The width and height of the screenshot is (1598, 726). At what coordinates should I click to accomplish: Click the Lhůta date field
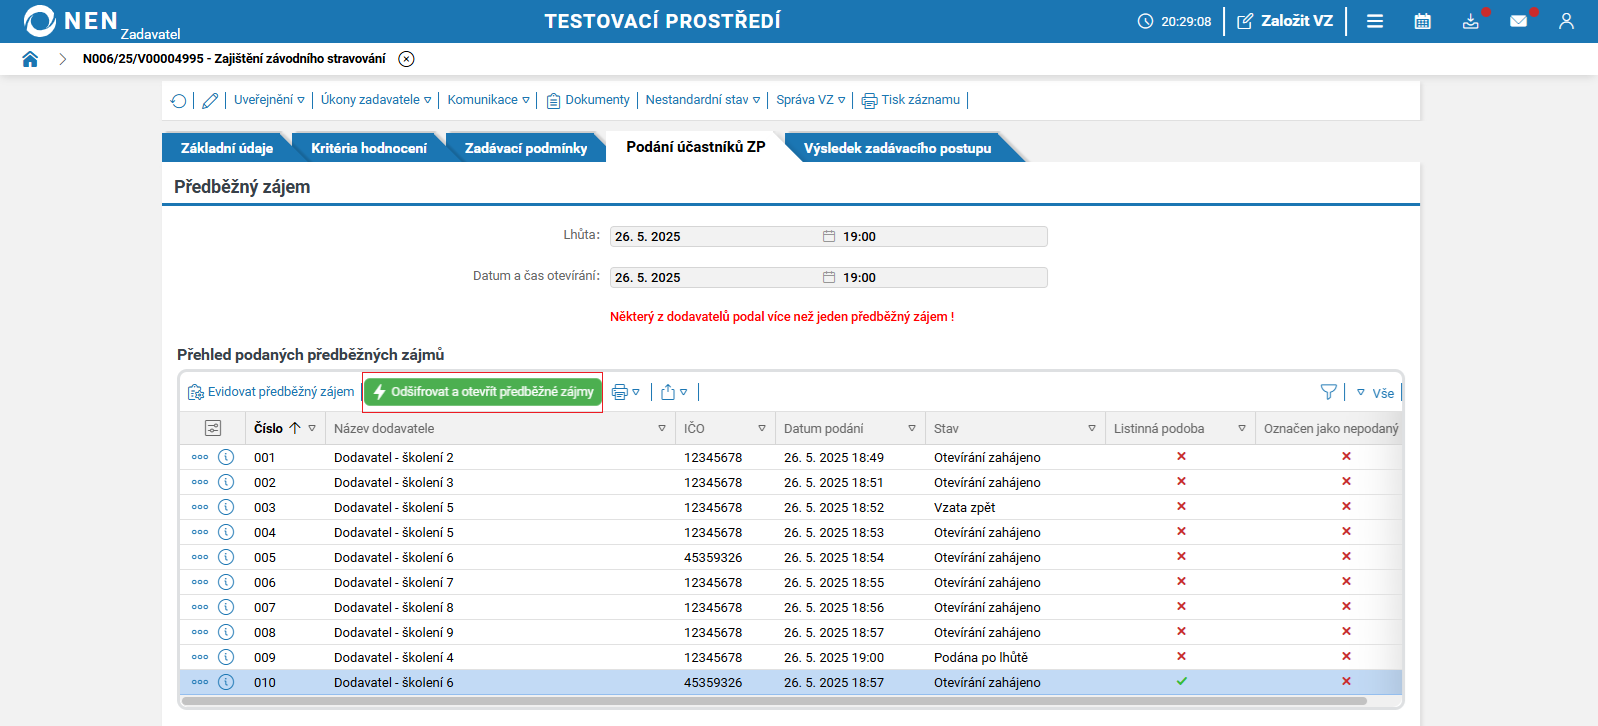716,237
